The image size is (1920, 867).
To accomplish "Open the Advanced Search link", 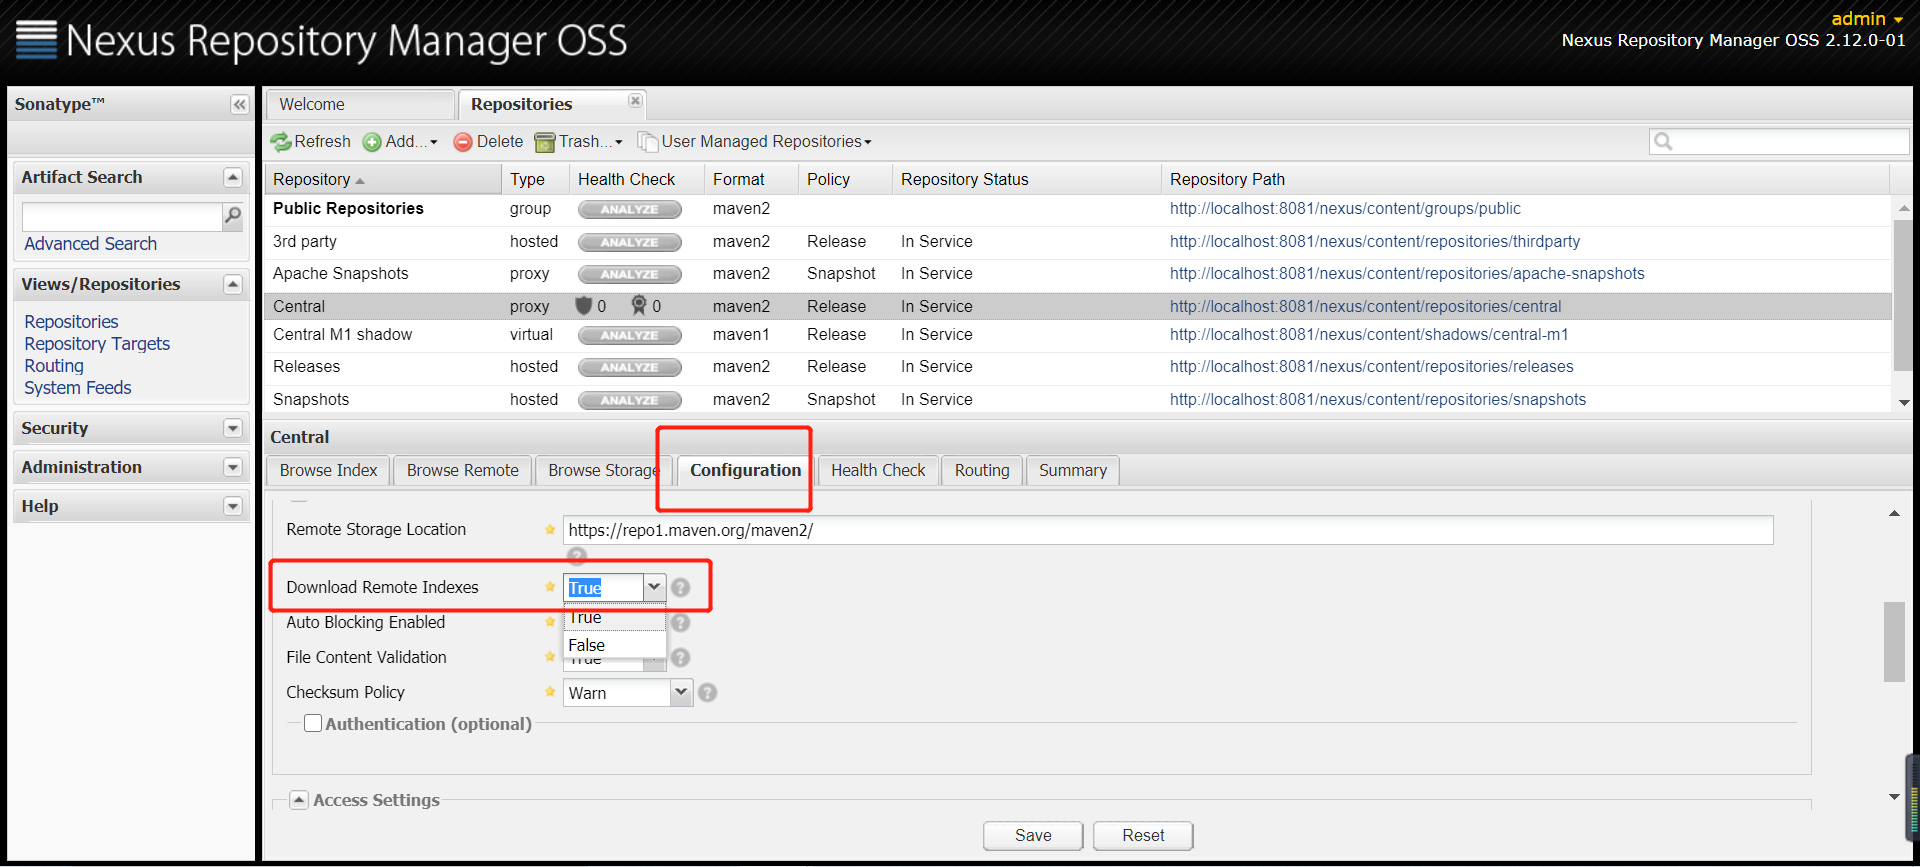I will pos(91,244).
